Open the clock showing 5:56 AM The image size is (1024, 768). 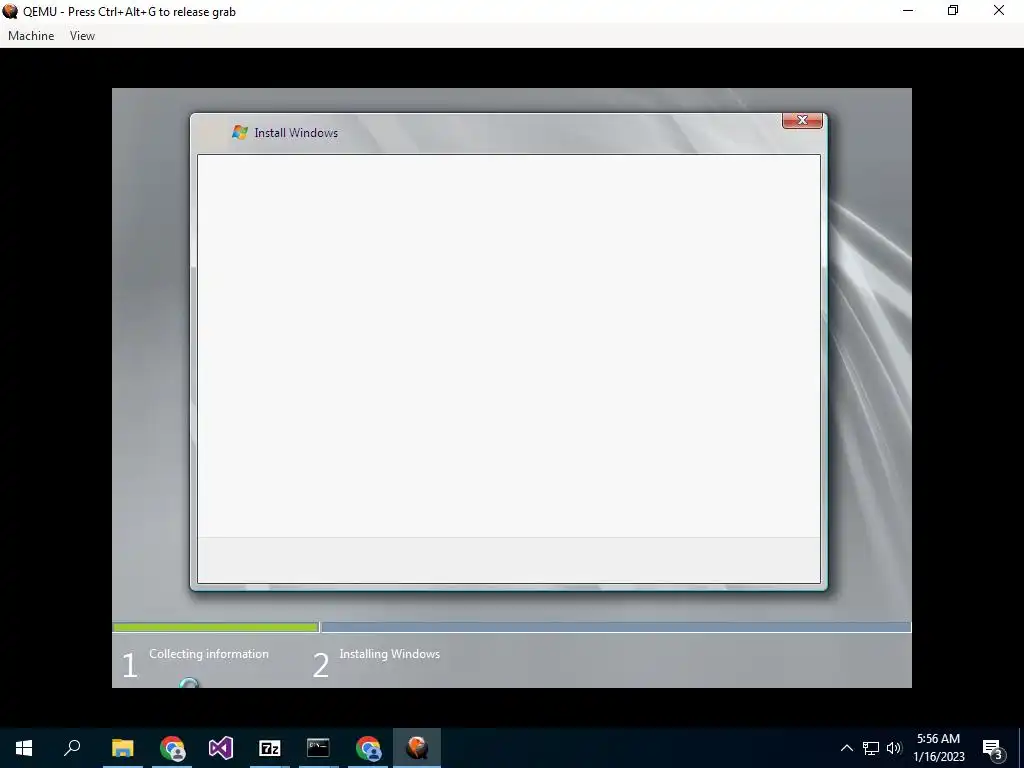coord(938,748)
